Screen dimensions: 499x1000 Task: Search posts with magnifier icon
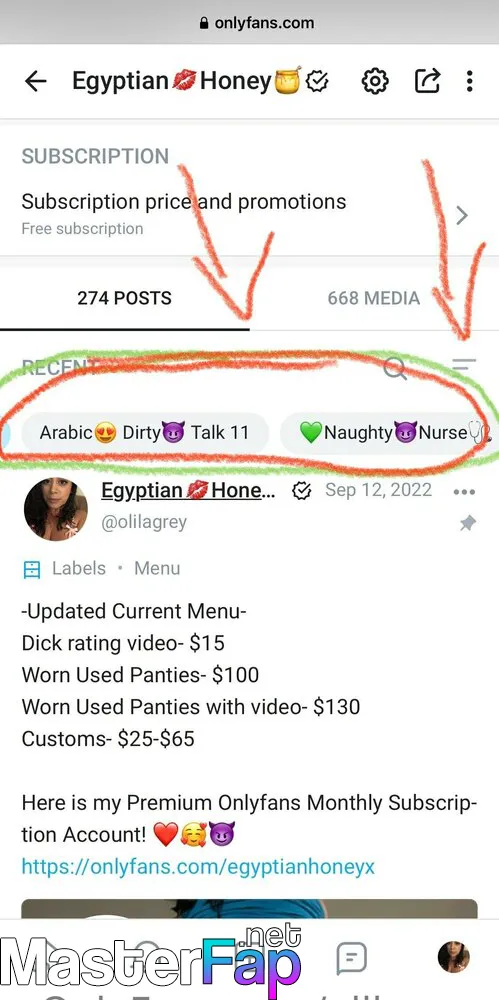click(x=395, y=368)
